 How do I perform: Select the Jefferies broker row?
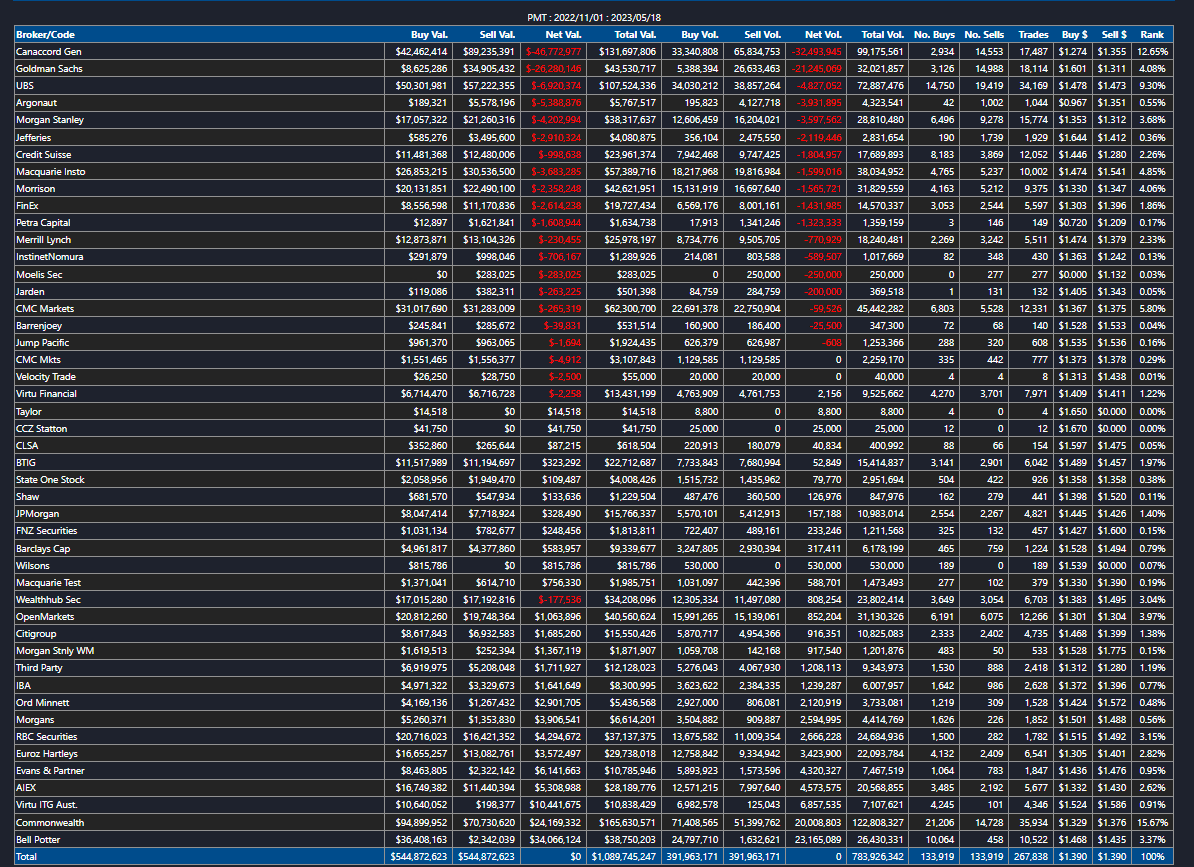(x=594, y=138)
